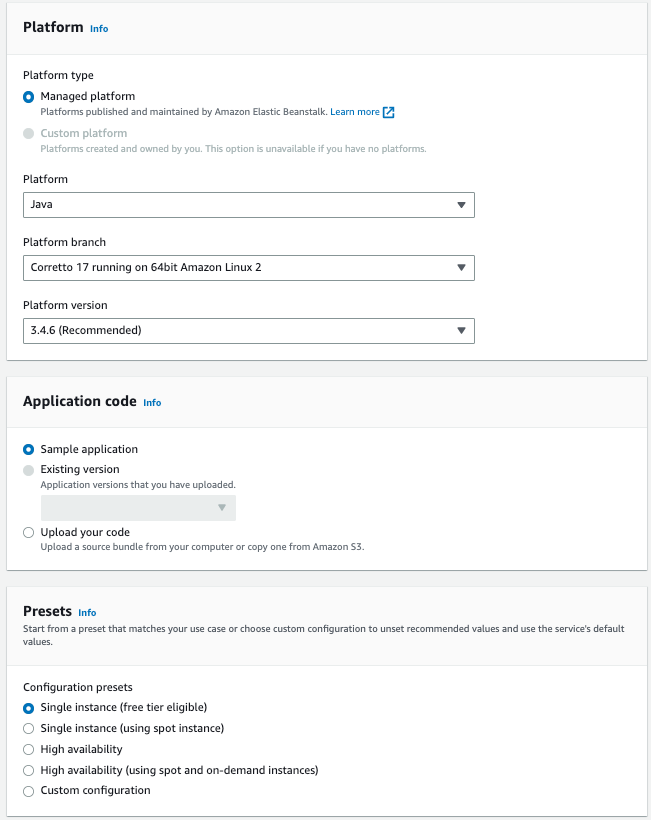
Task: Choose Single instance using spot instance
Action: click(x=29, y=729)
